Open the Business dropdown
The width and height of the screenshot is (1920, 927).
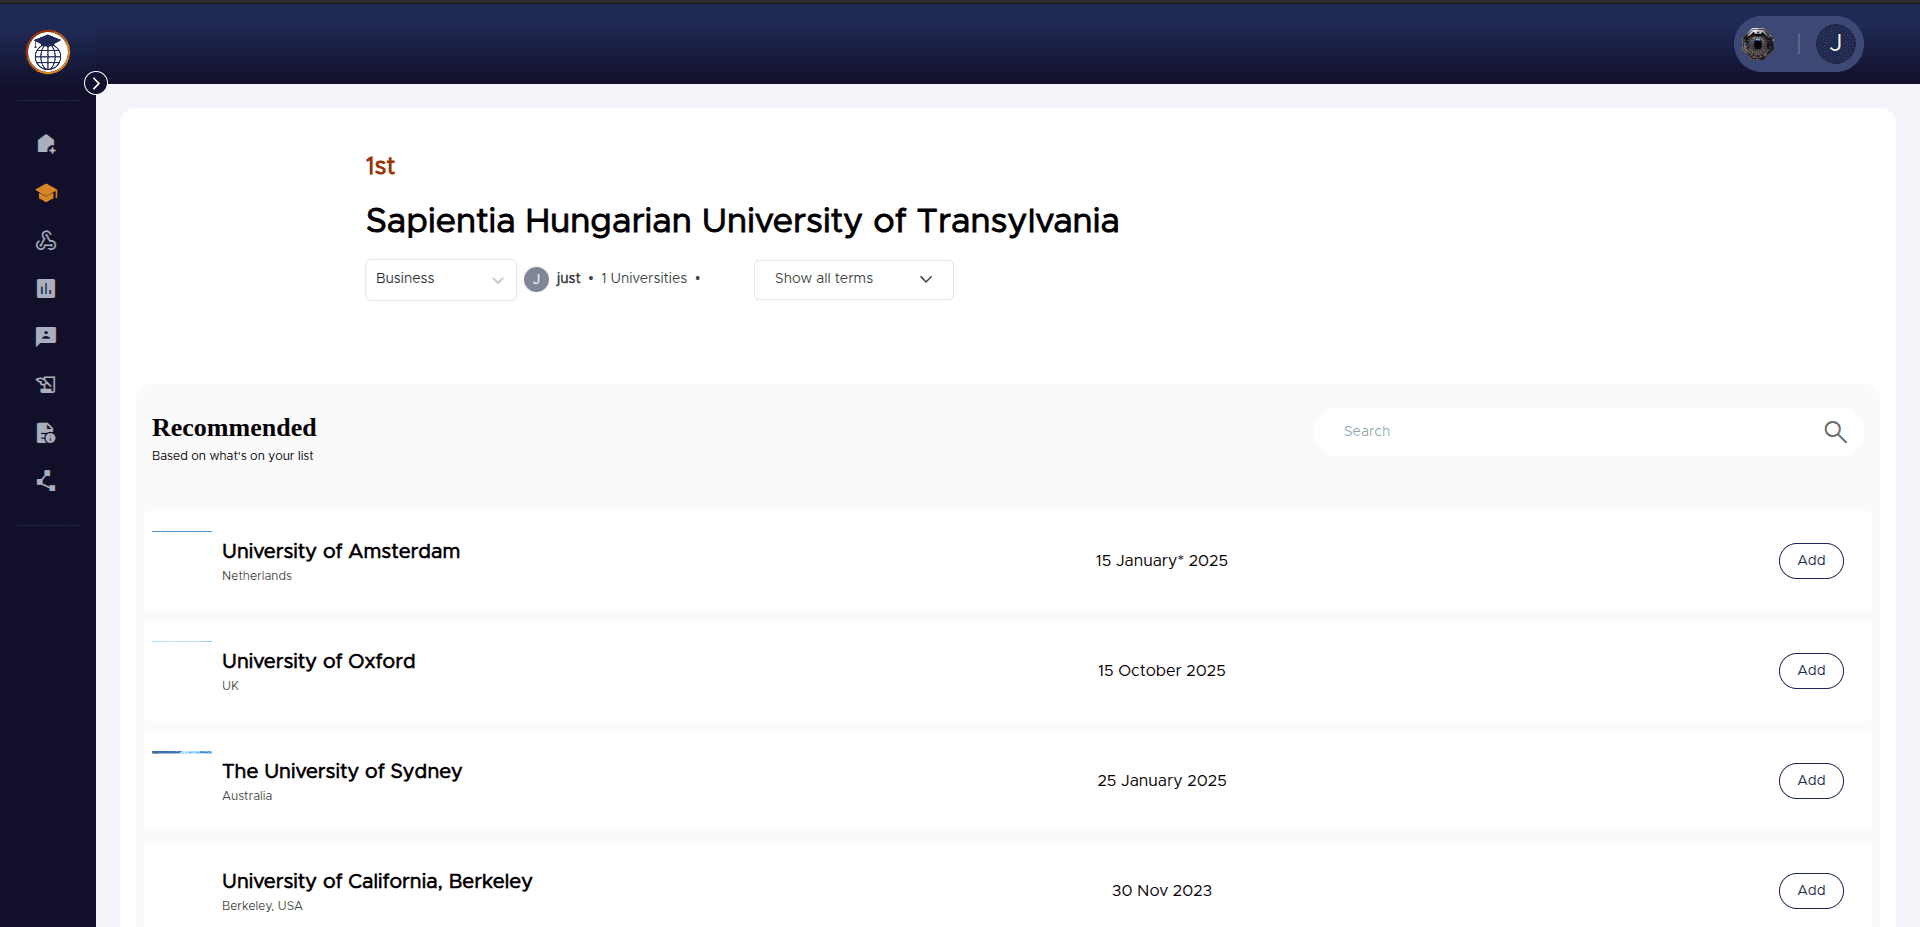(x=440, y=279)
